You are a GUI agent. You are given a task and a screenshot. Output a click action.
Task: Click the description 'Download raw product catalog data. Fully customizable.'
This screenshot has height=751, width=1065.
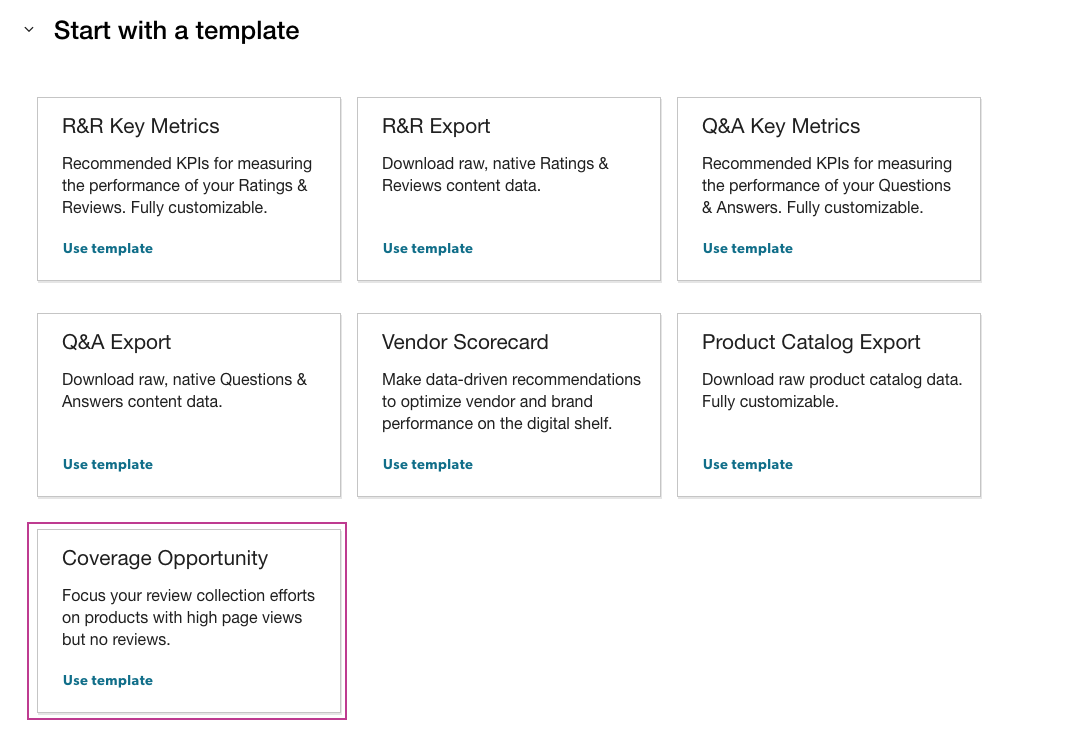[832, 390]
